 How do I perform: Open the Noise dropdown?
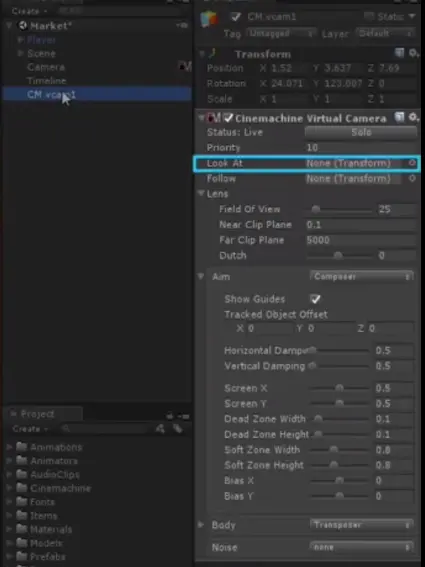(362, 547)
